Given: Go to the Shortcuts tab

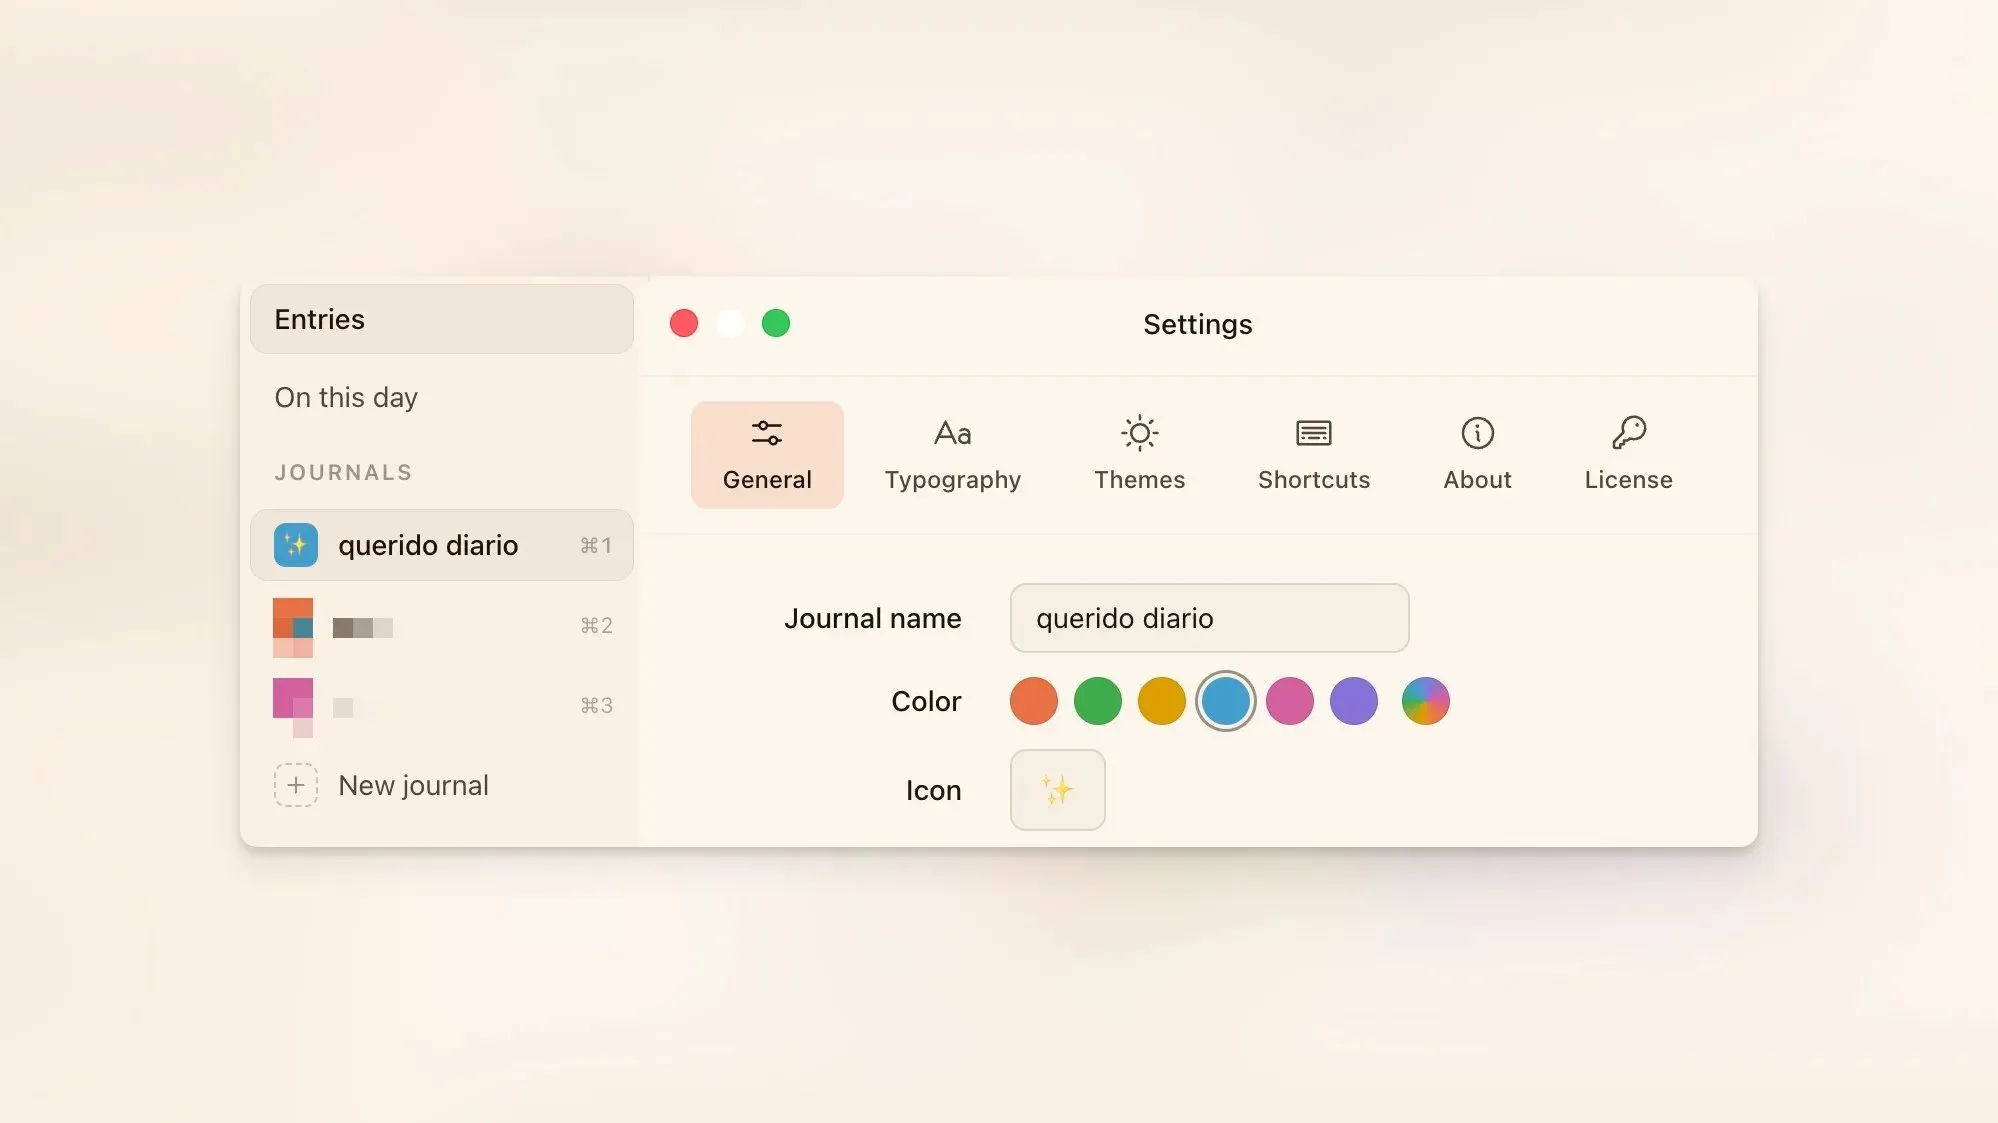Looking at the screenshot, I should (x=1313, y=455).
